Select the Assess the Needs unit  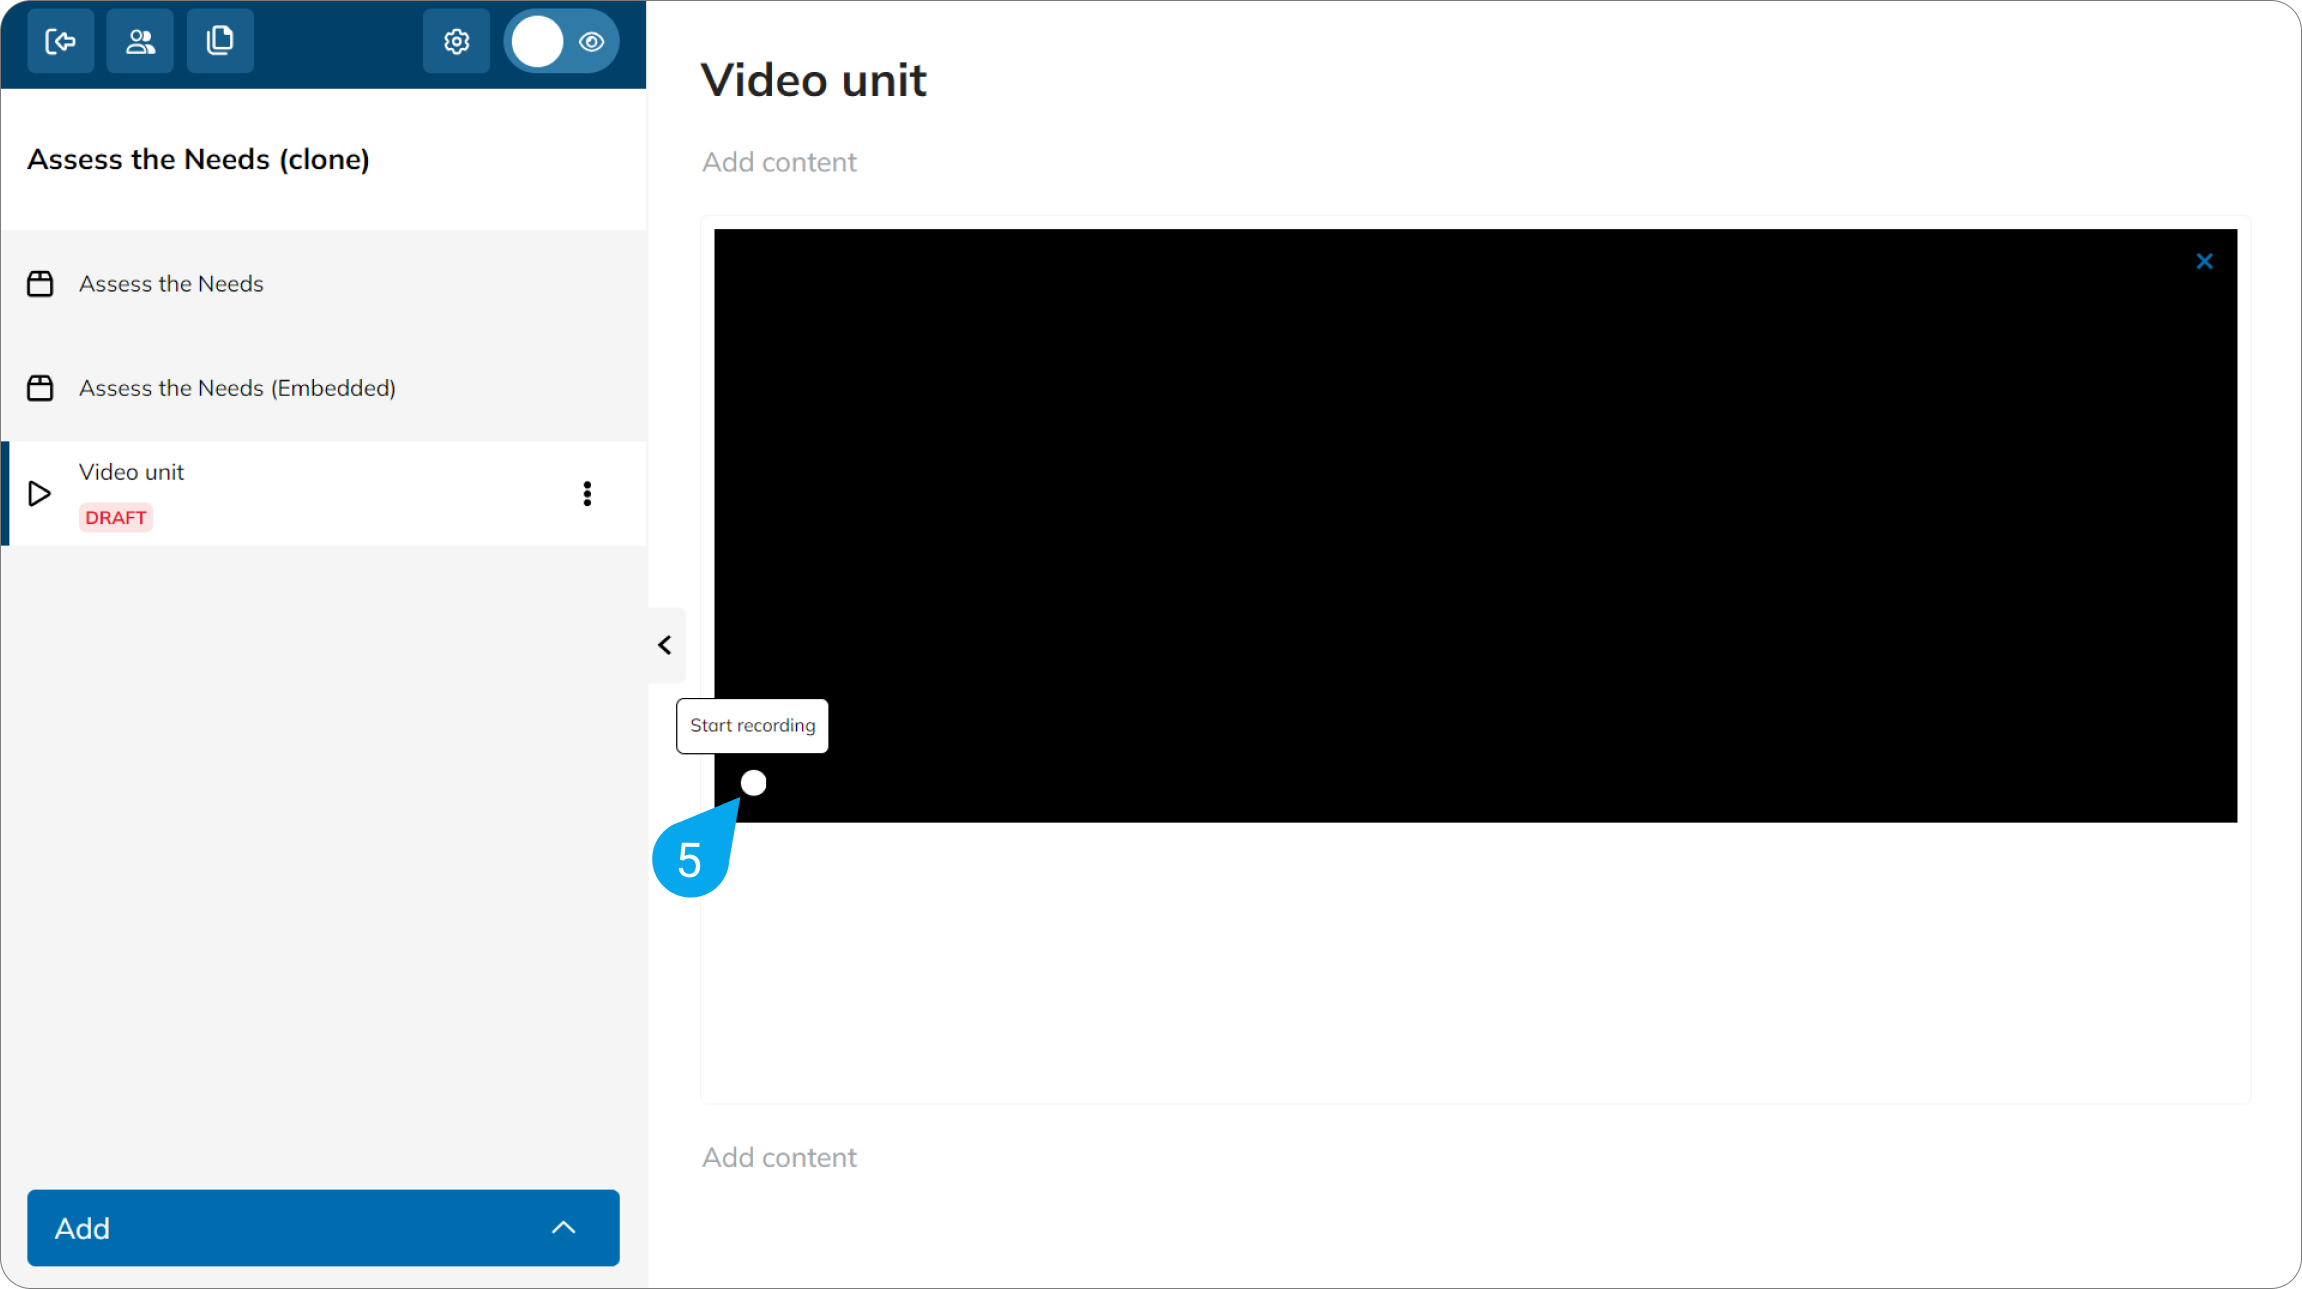172,284
